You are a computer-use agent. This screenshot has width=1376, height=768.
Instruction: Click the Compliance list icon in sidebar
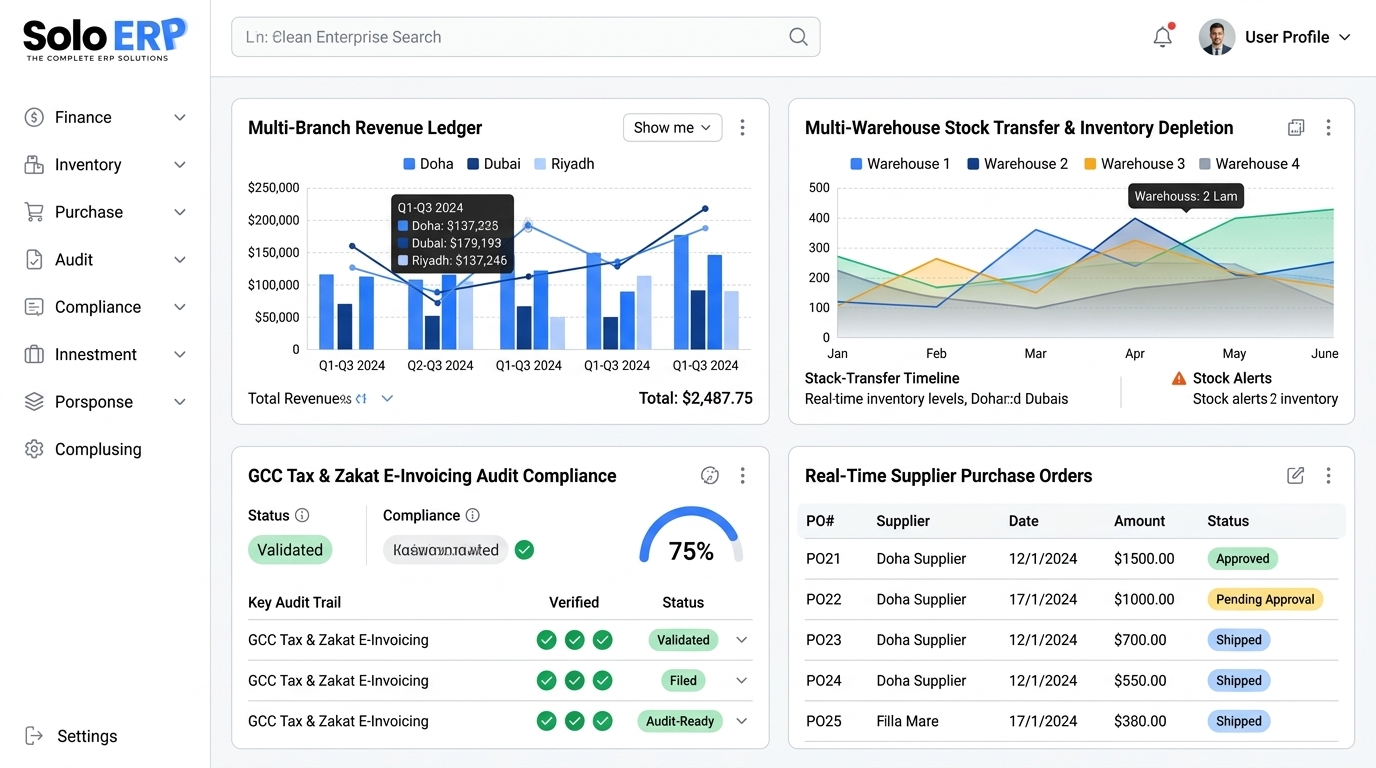click(x=34, y=307)
